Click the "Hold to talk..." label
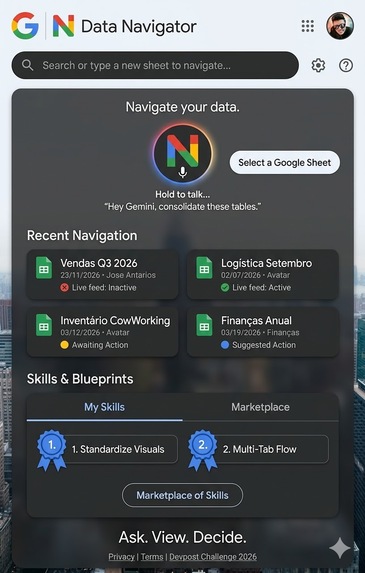 coord(182,194)
